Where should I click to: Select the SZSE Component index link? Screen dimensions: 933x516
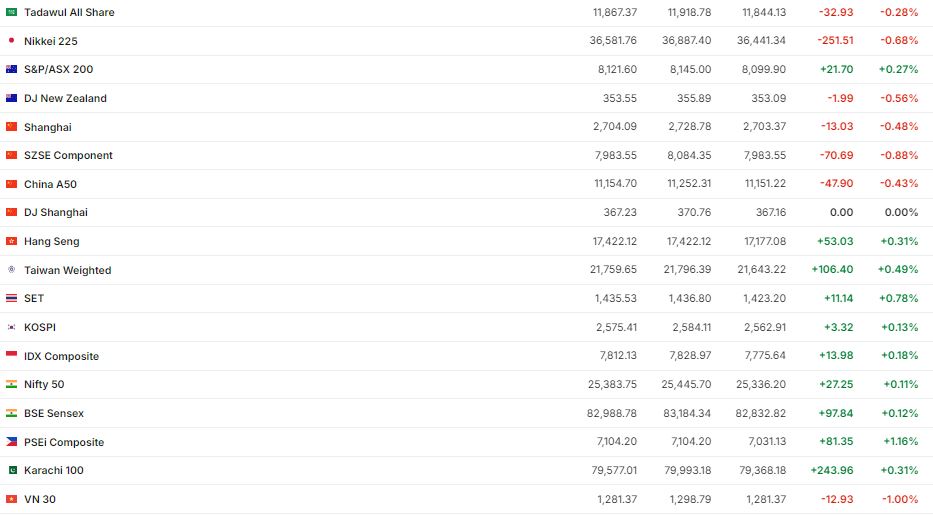[68, 156]
